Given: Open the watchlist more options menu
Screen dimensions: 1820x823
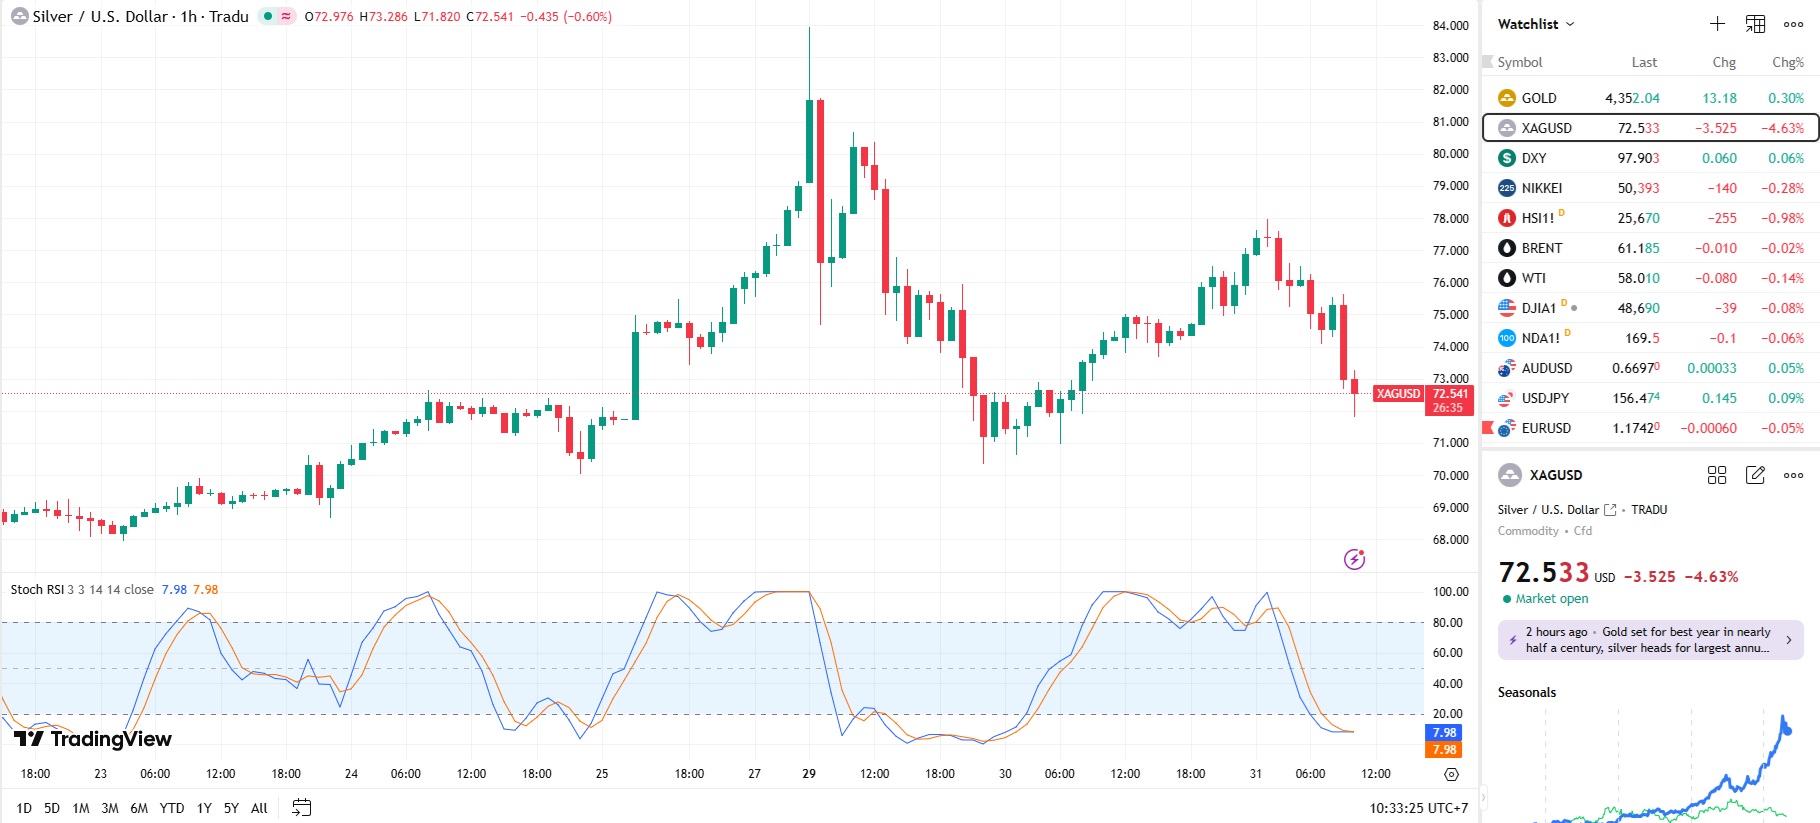Looking at the screenshot, I should click(x=1793, y=24).
